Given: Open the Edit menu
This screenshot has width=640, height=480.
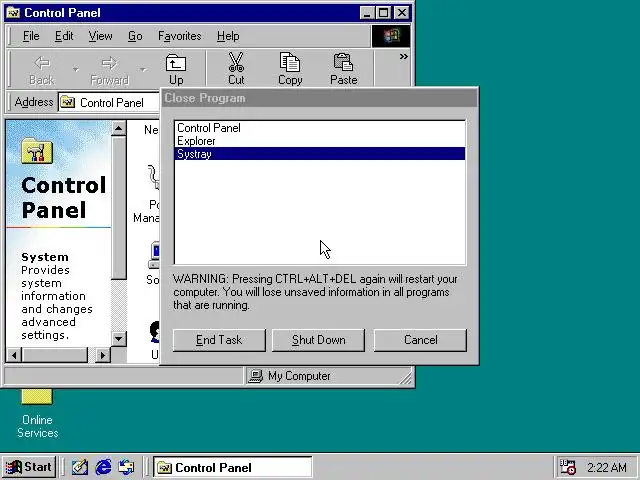Looking at the screenshot, I should click(64, 36).
